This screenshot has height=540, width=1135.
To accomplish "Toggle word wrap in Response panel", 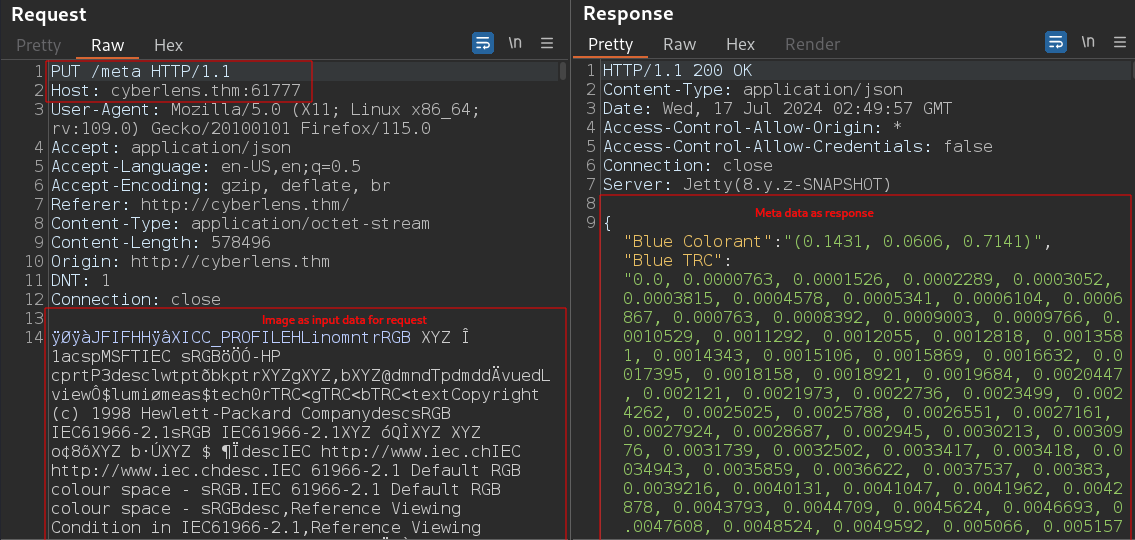I will pyautogui.click(x=1056, y=42).
